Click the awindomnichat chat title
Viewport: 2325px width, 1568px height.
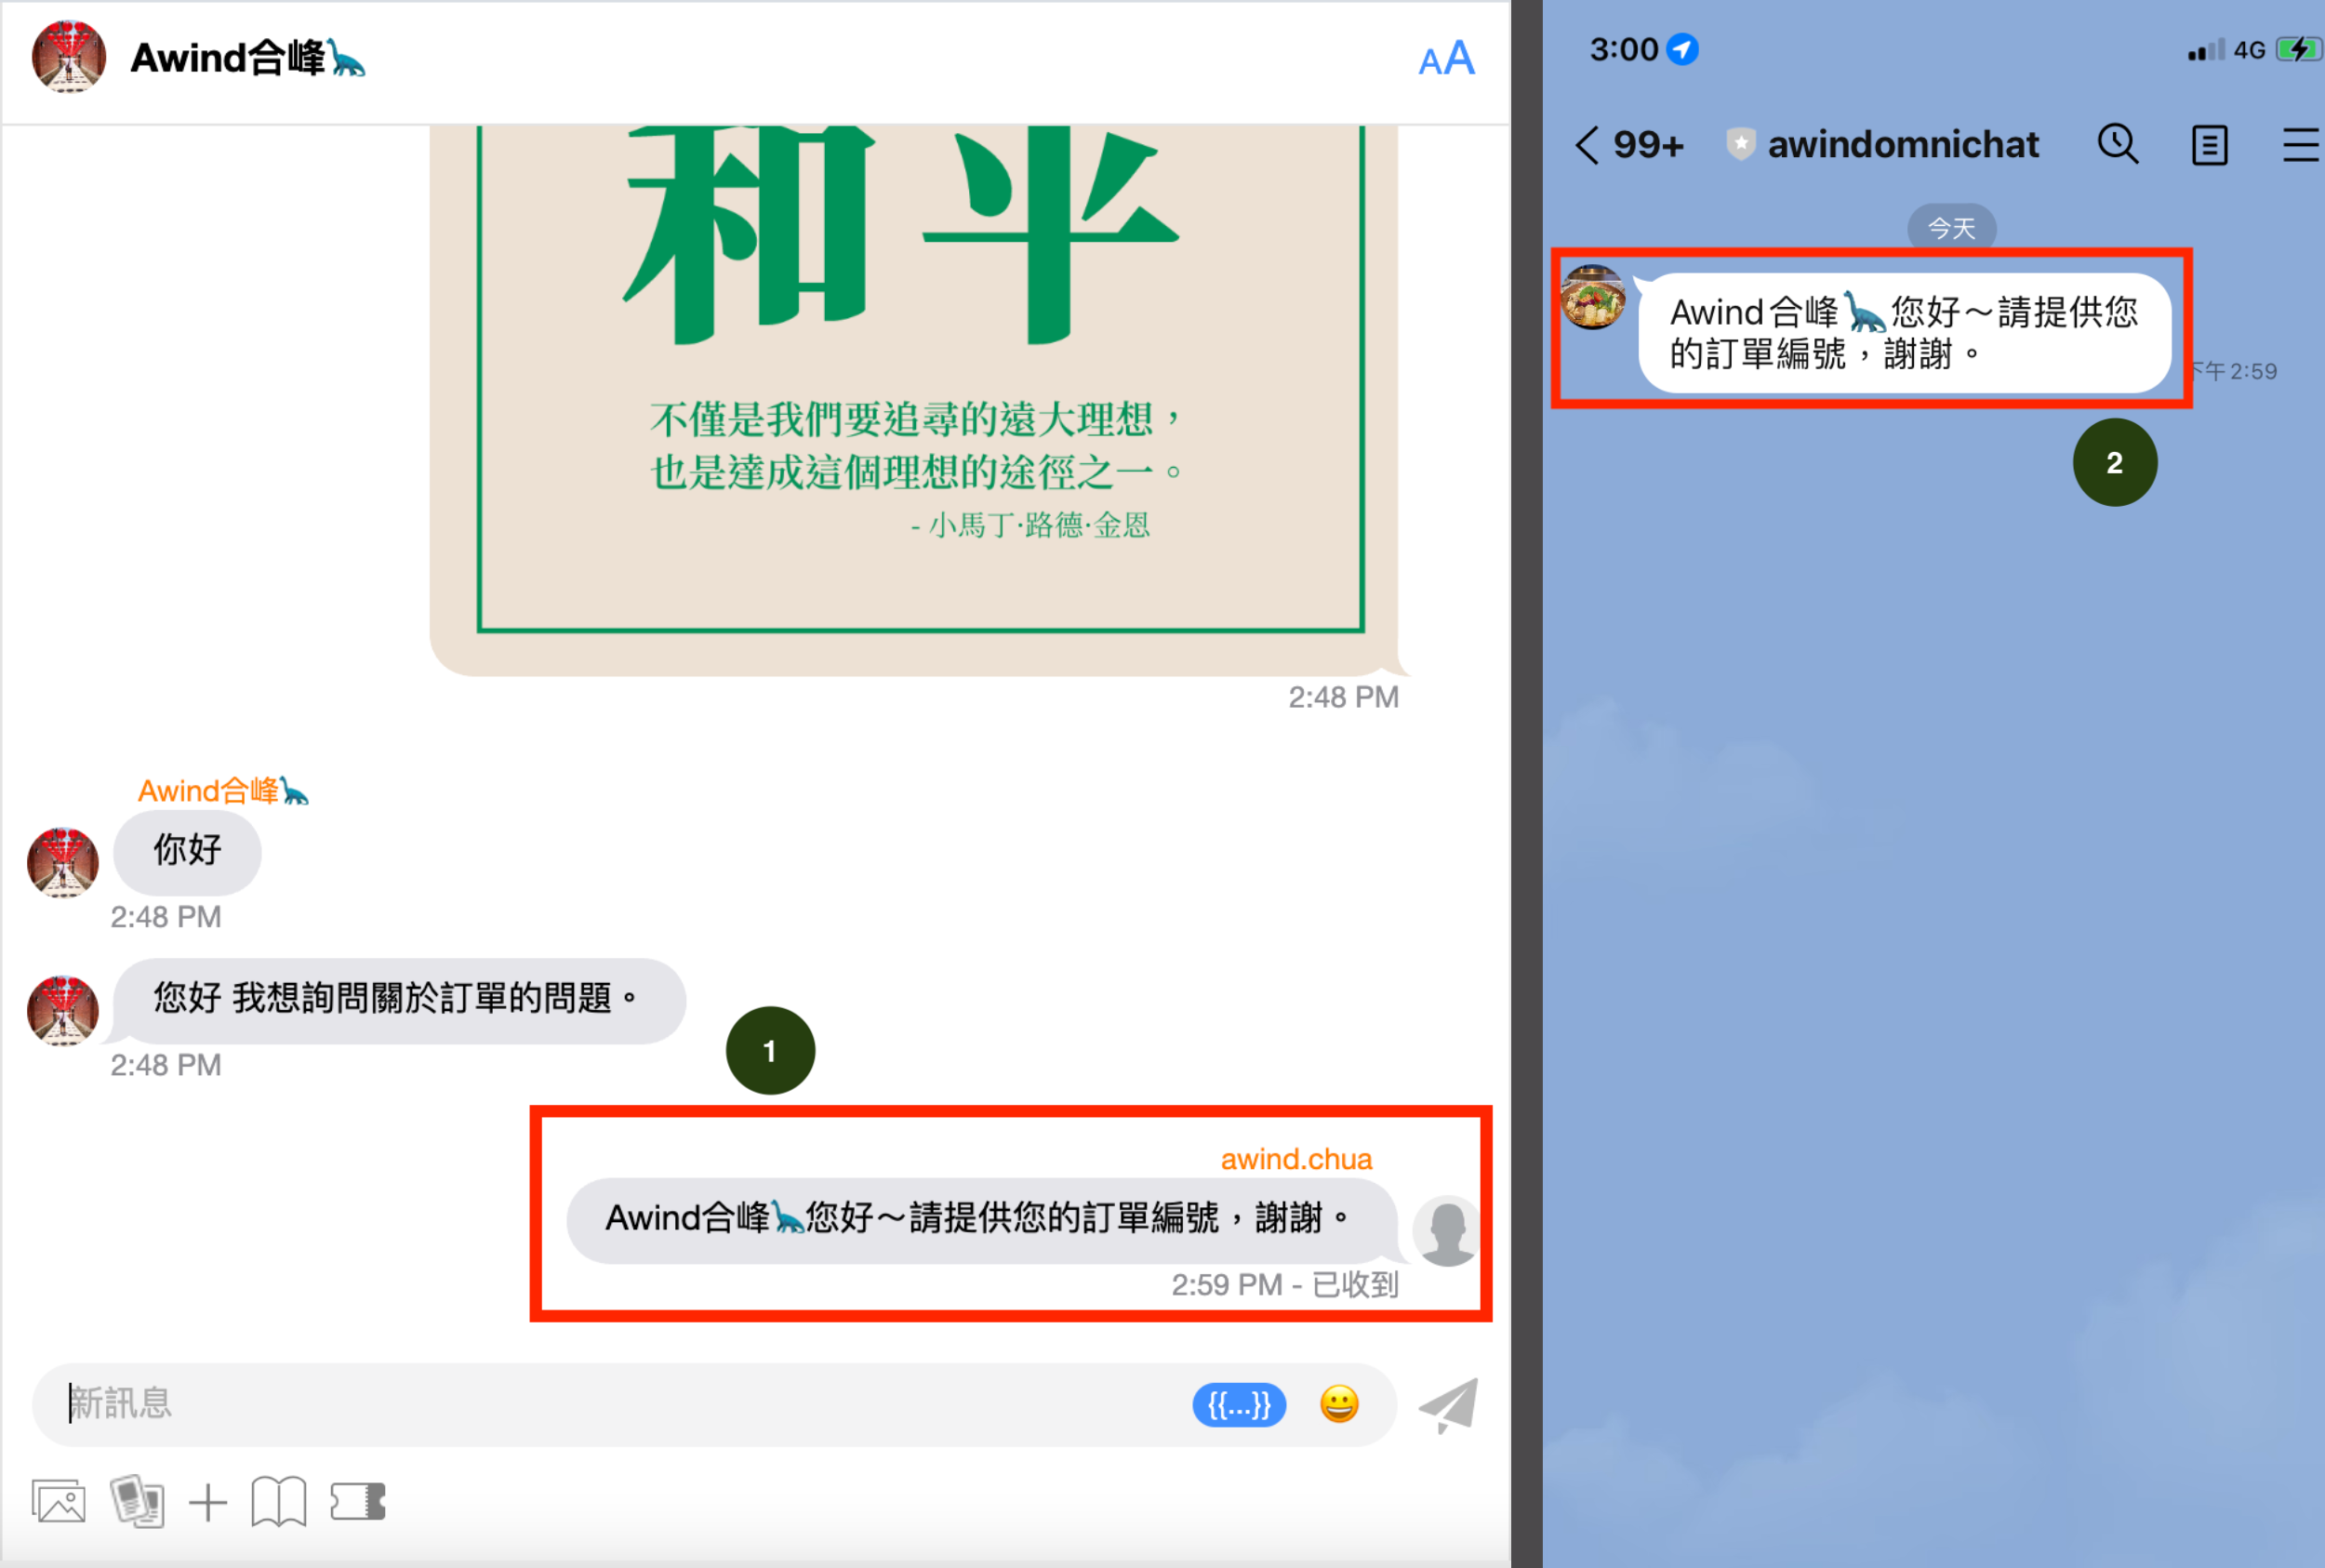pyautogui.click(x=1902, y=145)
